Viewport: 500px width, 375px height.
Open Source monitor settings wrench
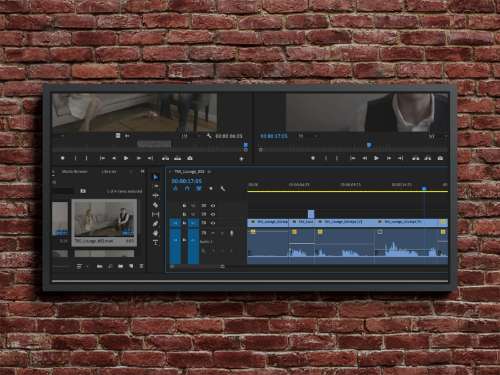[x=209, y=136]
